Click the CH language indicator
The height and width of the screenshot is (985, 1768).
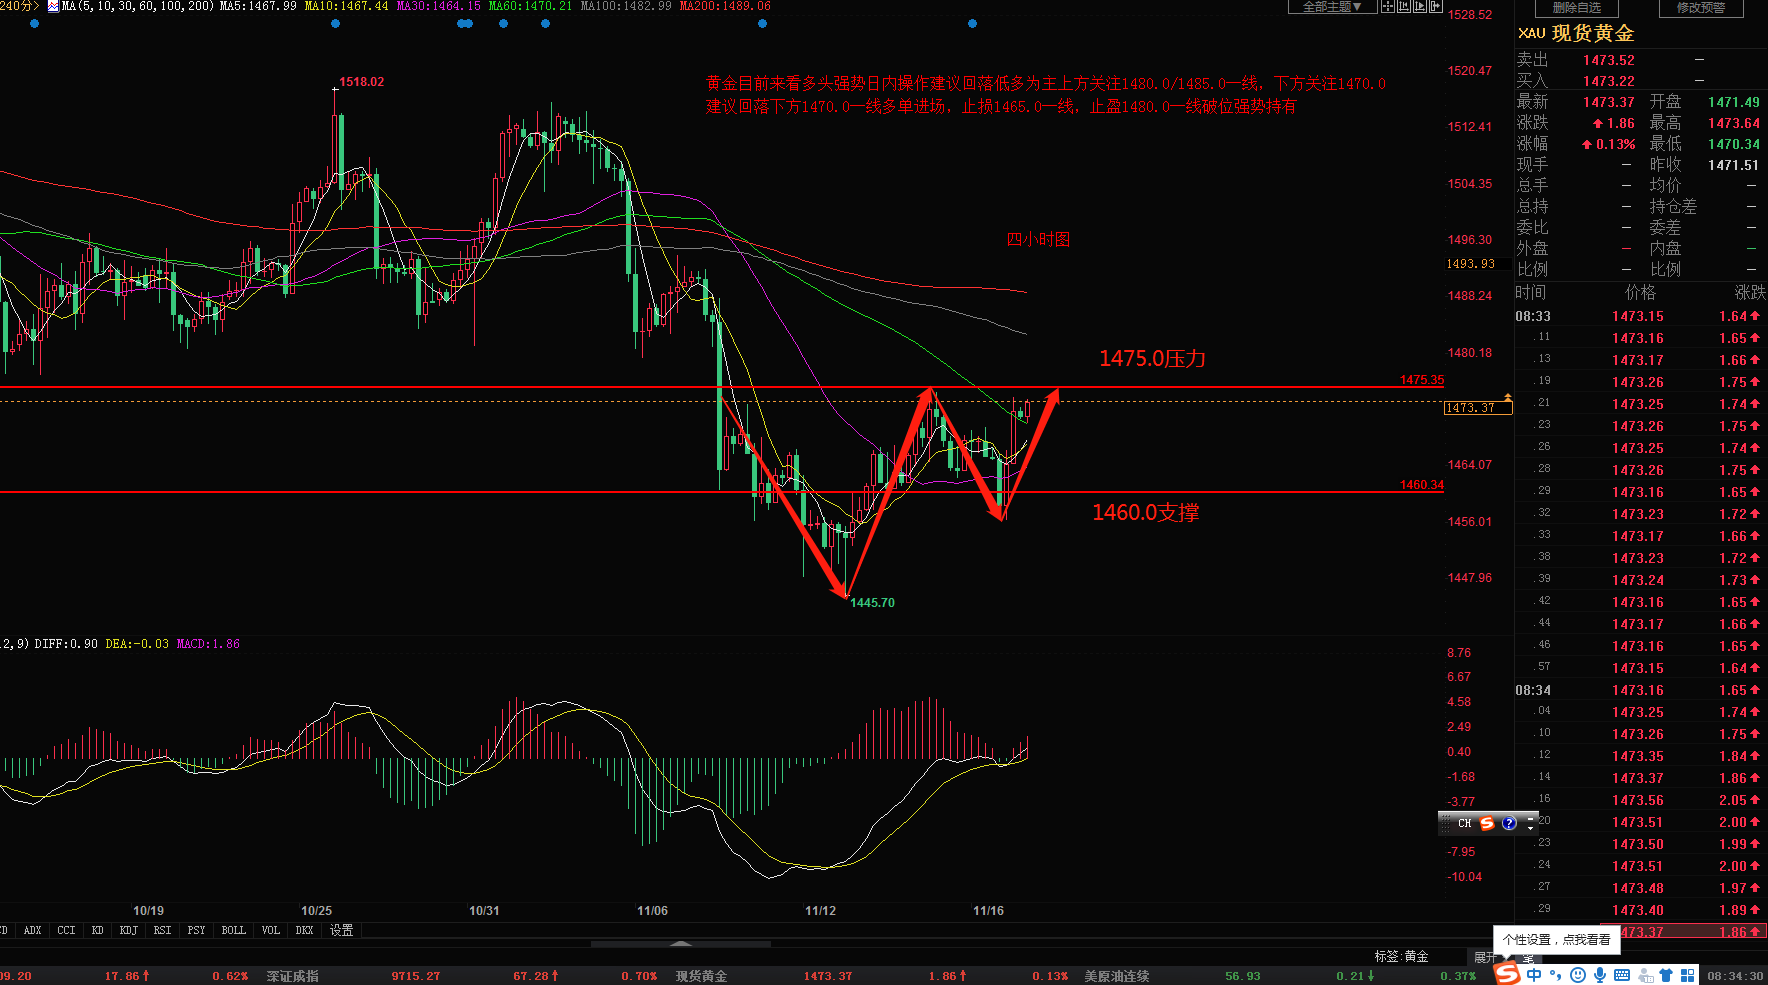pos(1464,823)
